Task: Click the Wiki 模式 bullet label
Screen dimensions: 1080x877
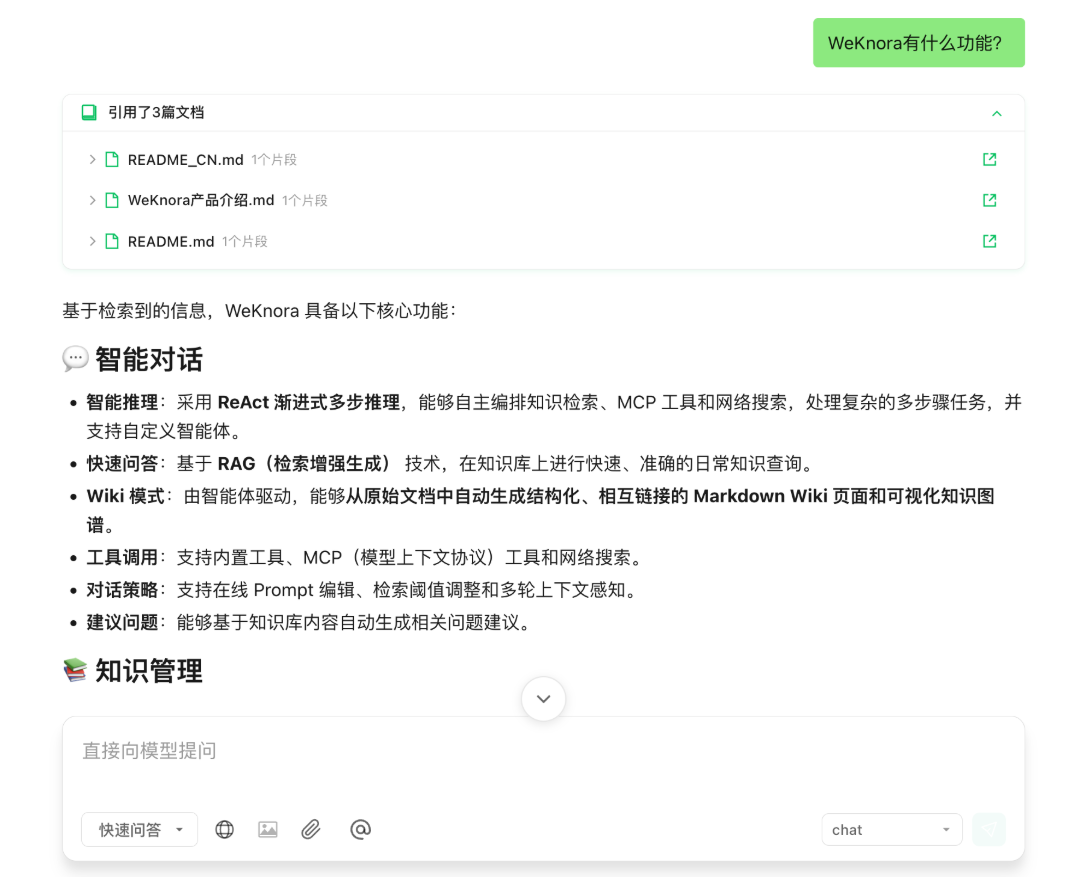Action: (125, 496)
